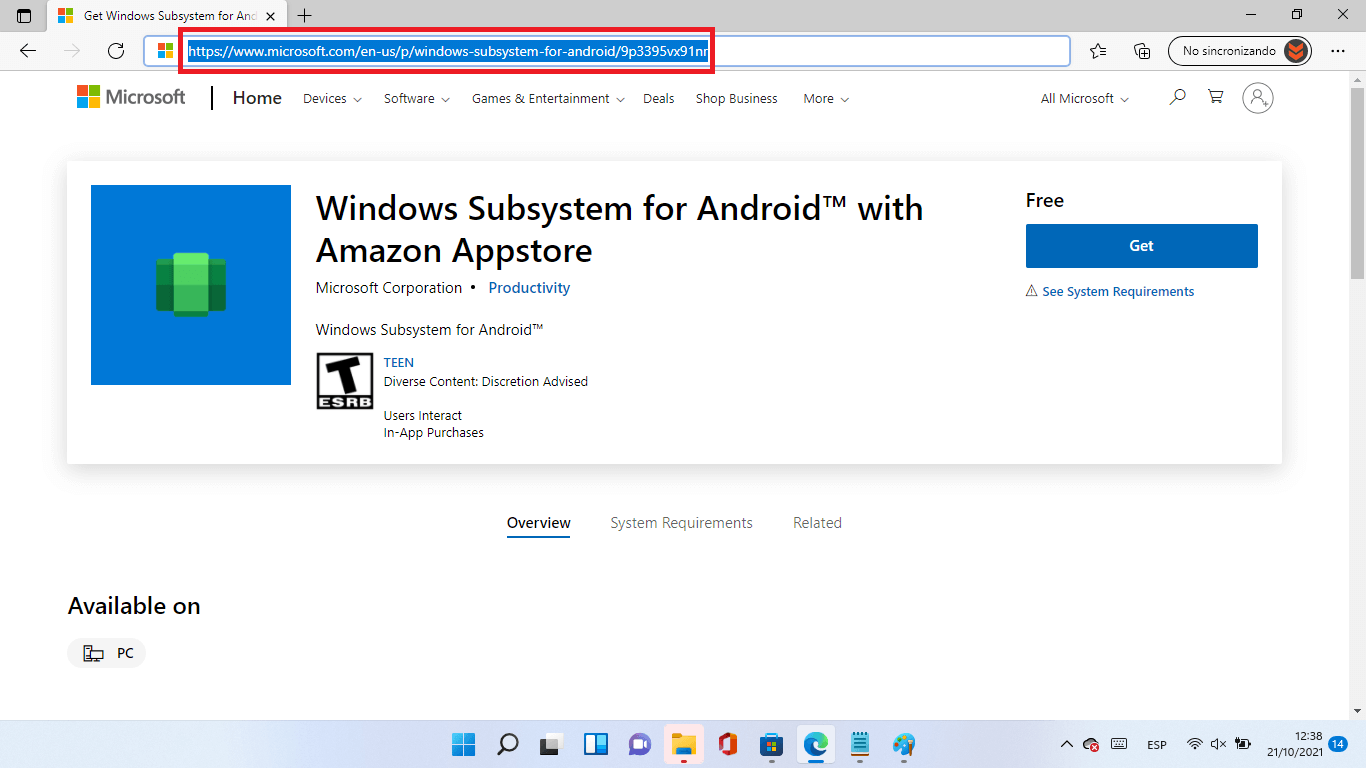Open notification count badge
The height and width of the screenshot is (768, 1366).
point(1338,744)
